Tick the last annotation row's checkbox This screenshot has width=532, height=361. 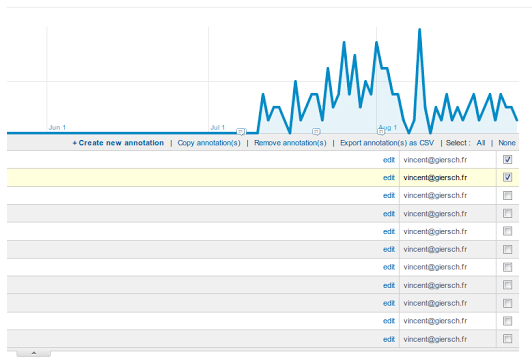coord(507,339)
